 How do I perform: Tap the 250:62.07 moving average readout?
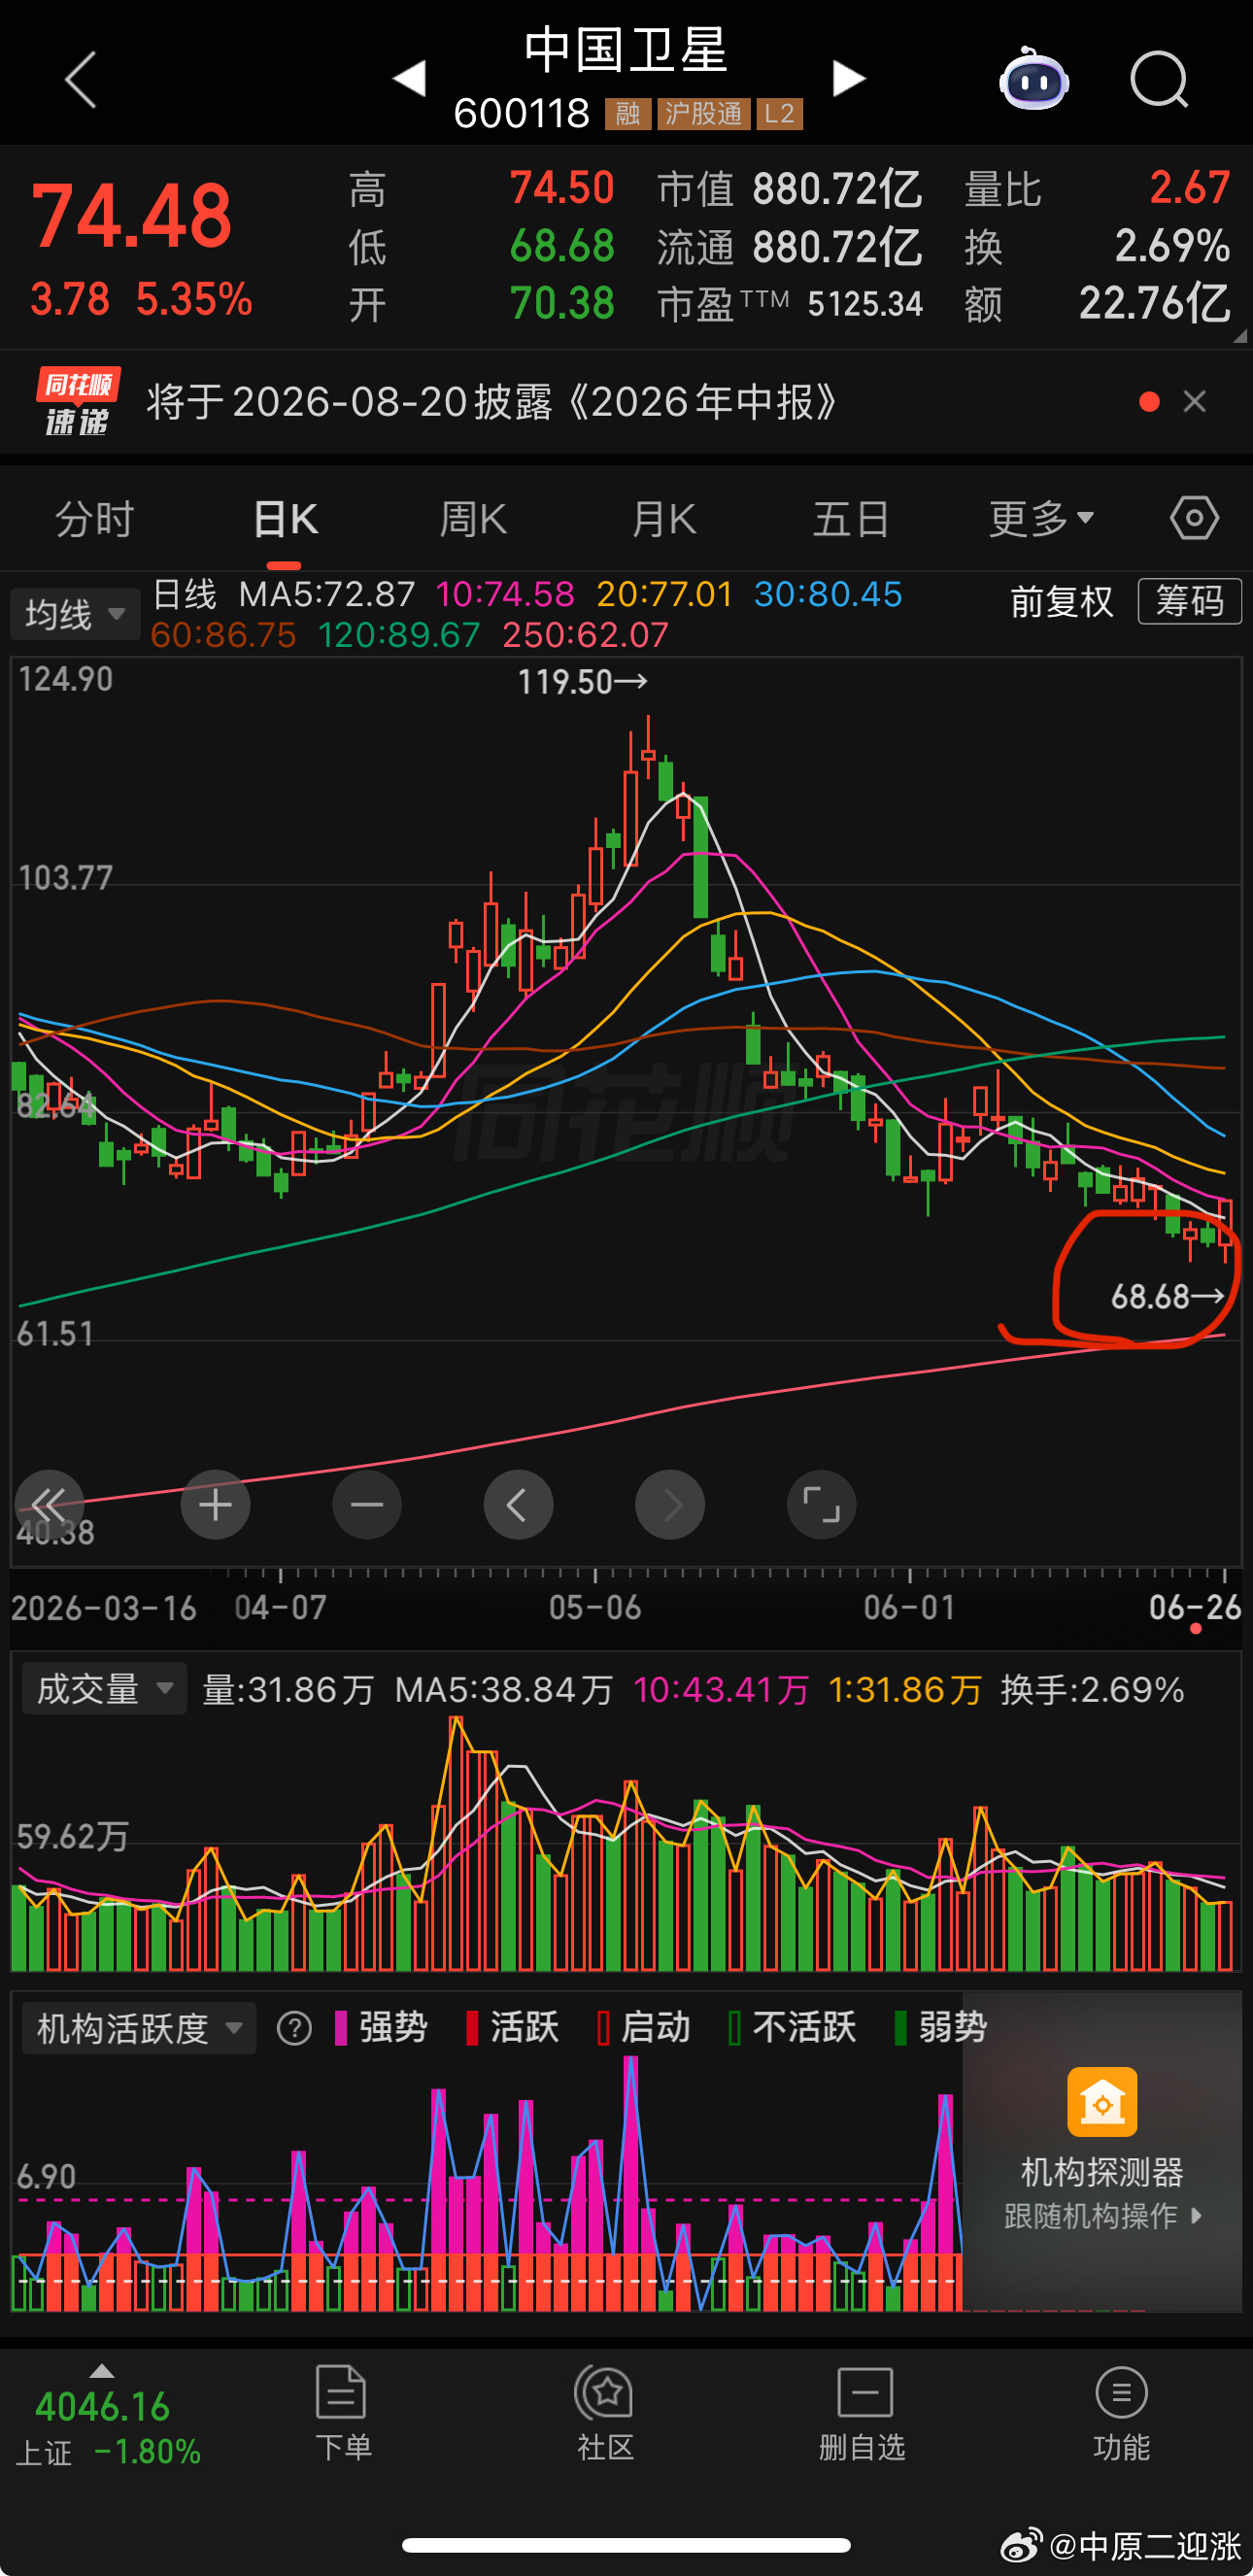pyautogui.click(x=585, y=635)
